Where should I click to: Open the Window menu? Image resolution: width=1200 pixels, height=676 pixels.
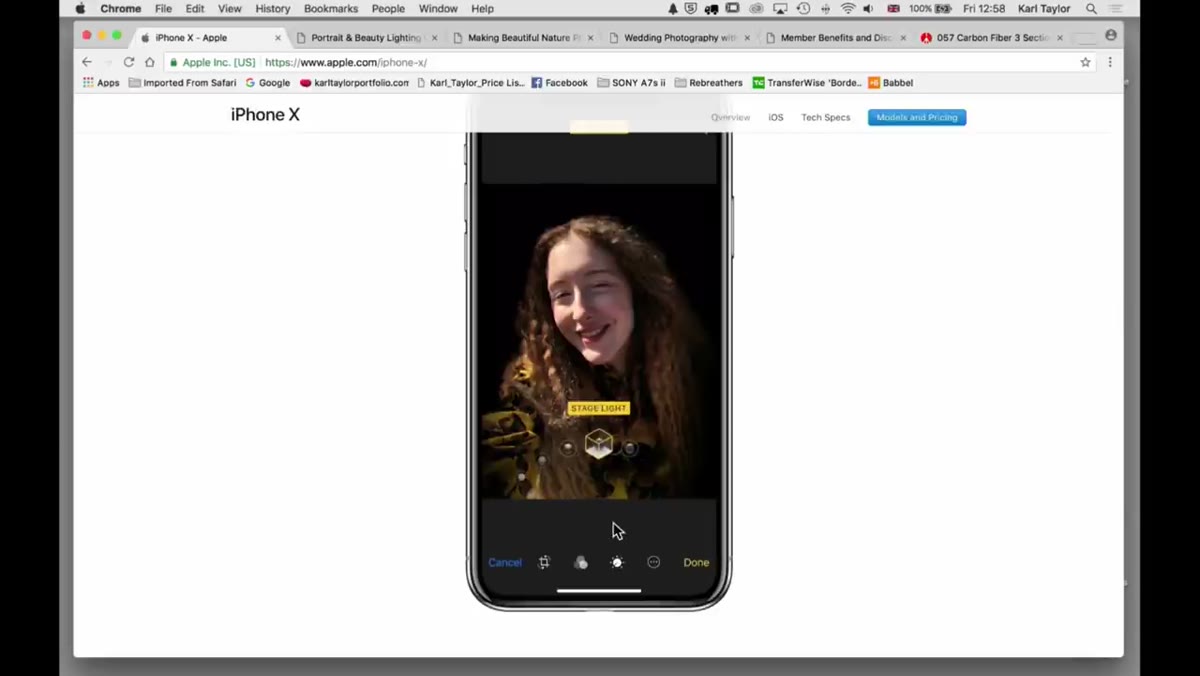[438, 9]
